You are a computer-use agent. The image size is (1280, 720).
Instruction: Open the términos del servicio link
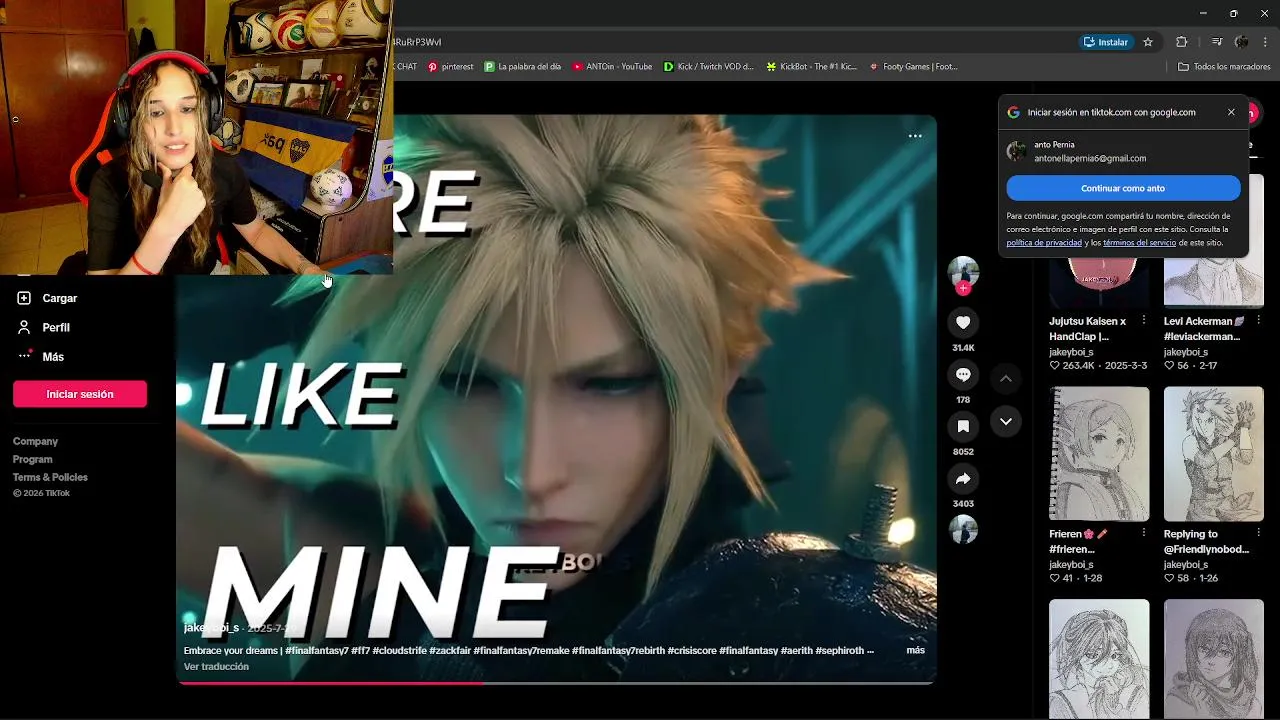[x=1139, y=243]
